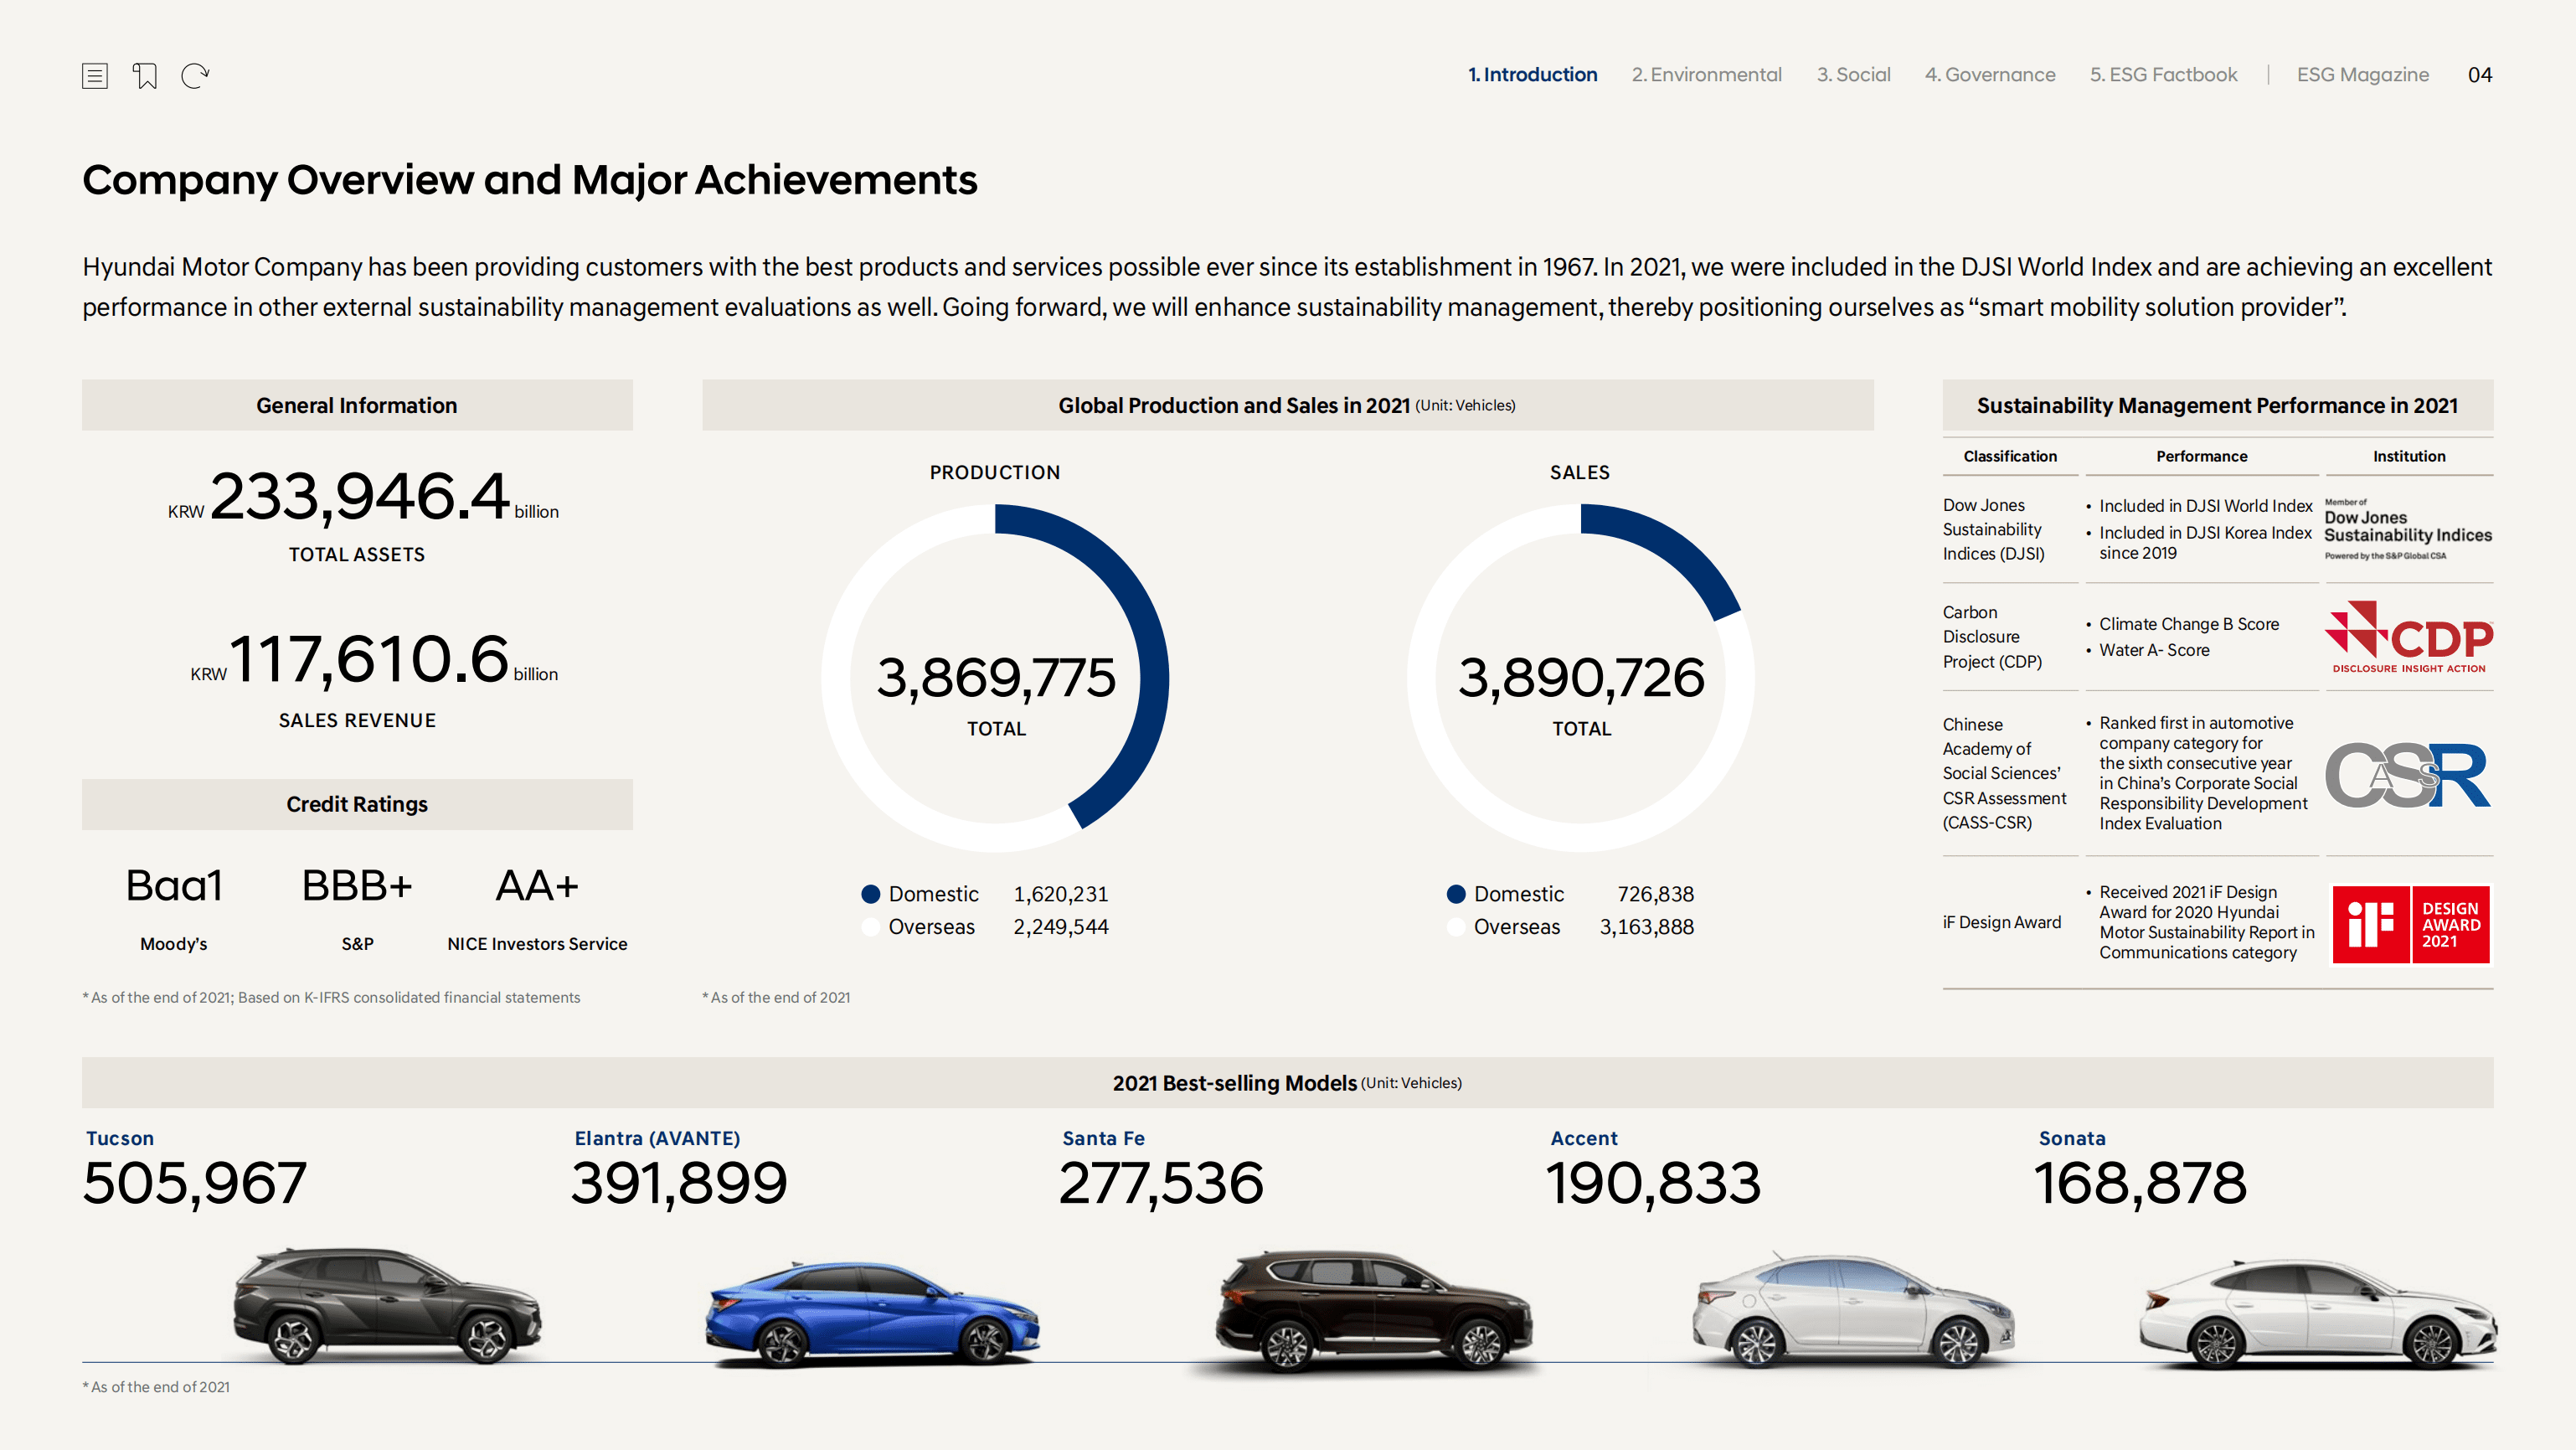Switch to the 2. Environmental section
Viewport: 2576px width, 1450px height.
click(x=1706, y=74)
